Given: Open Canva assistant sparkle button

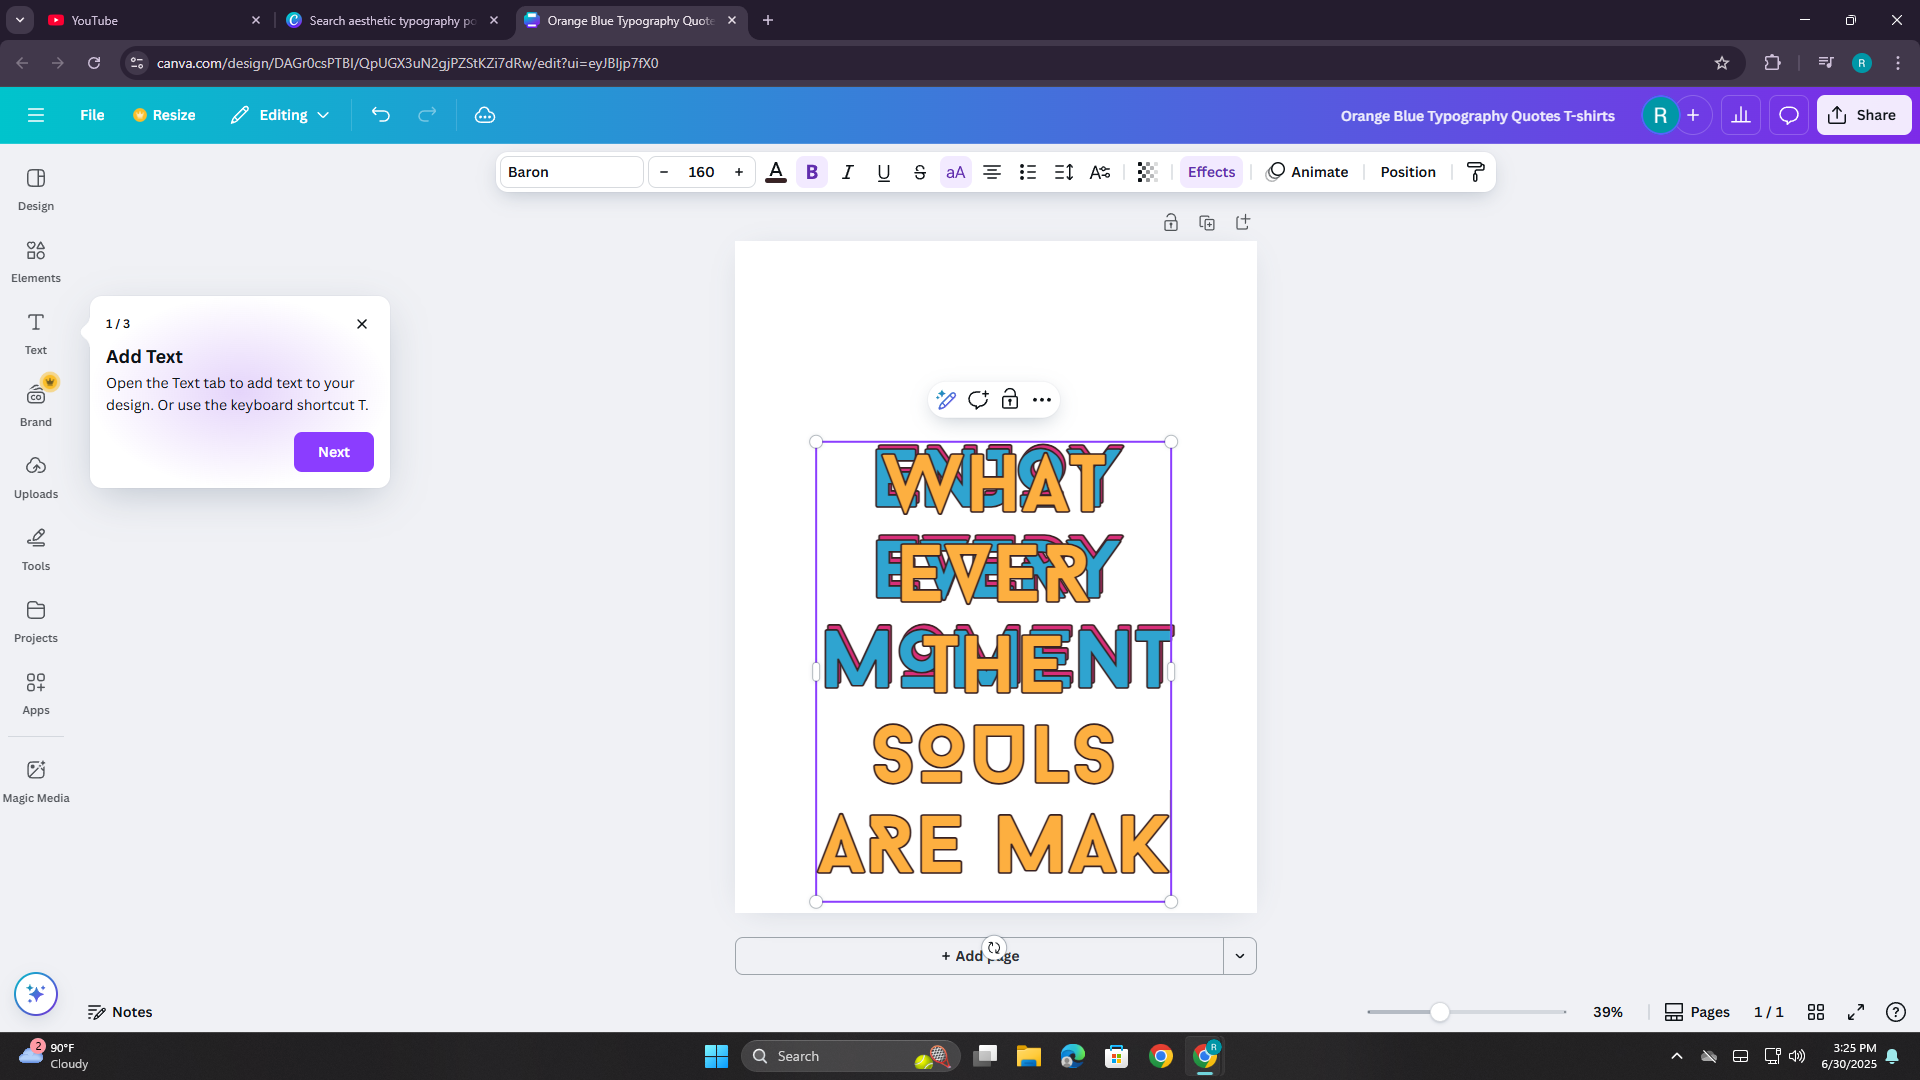Looking at the screenshot, I should click(36, 994).
